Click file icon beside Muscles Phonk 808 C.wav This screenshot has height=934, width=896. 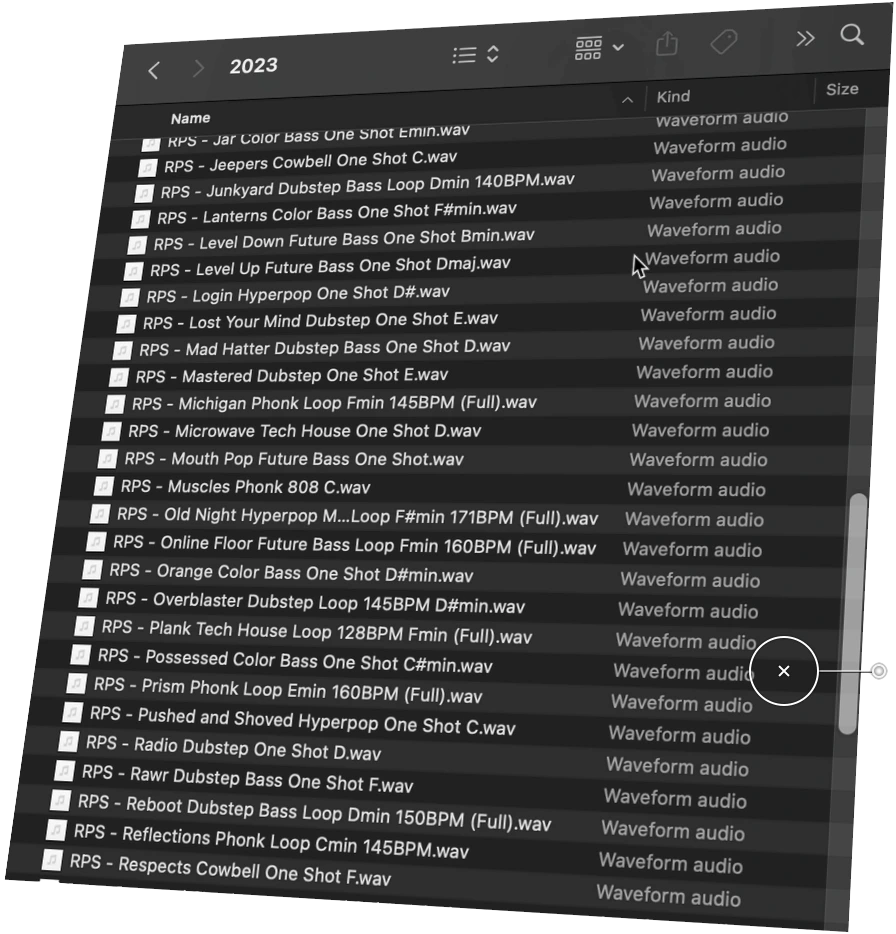pos(102,486)
